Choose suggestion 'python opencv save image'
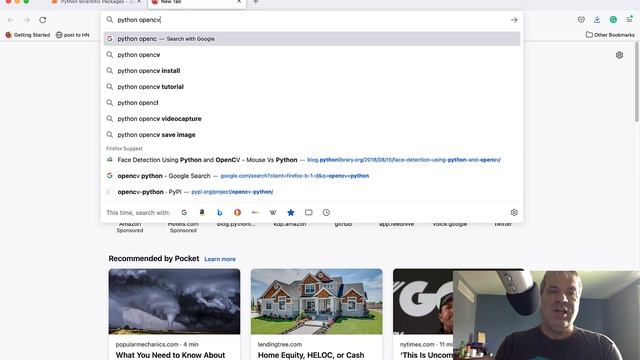Viewport: 640px width, 360px height. [312, 135]
